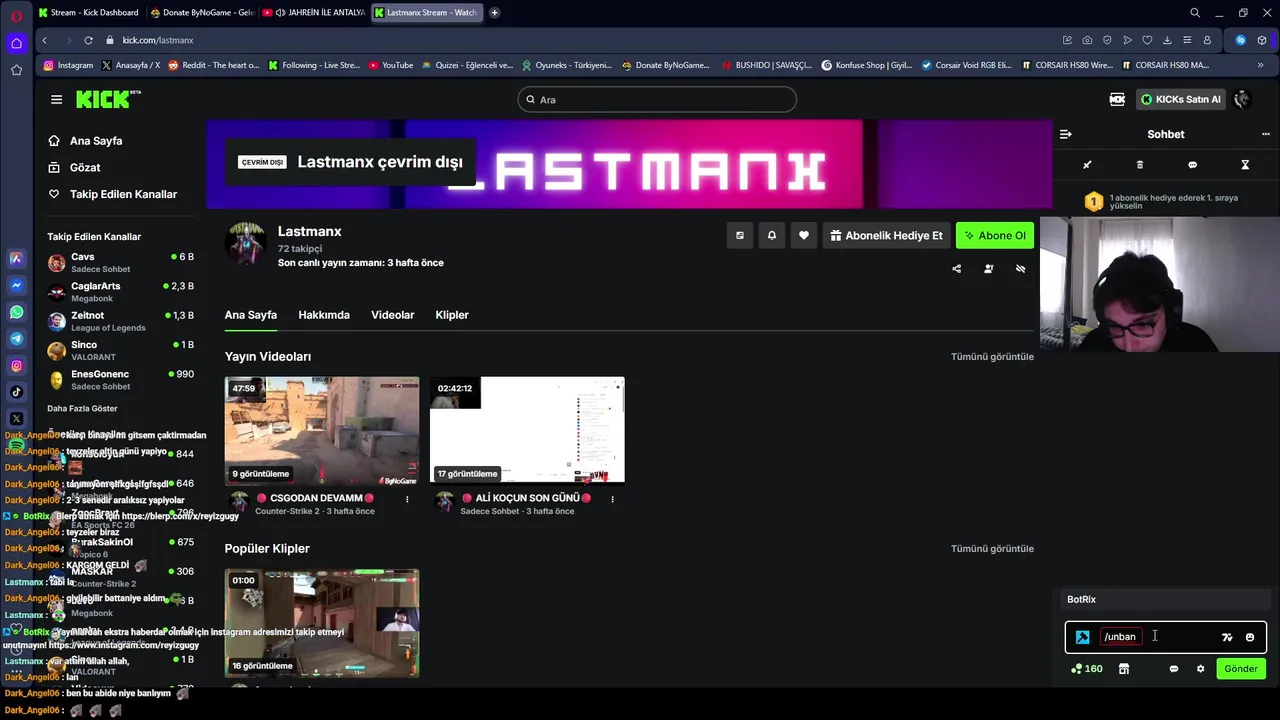Switch to Donate ByNoGame browser tab
Viewport: 1280px width, 720px height.
(x=201, y=13)
